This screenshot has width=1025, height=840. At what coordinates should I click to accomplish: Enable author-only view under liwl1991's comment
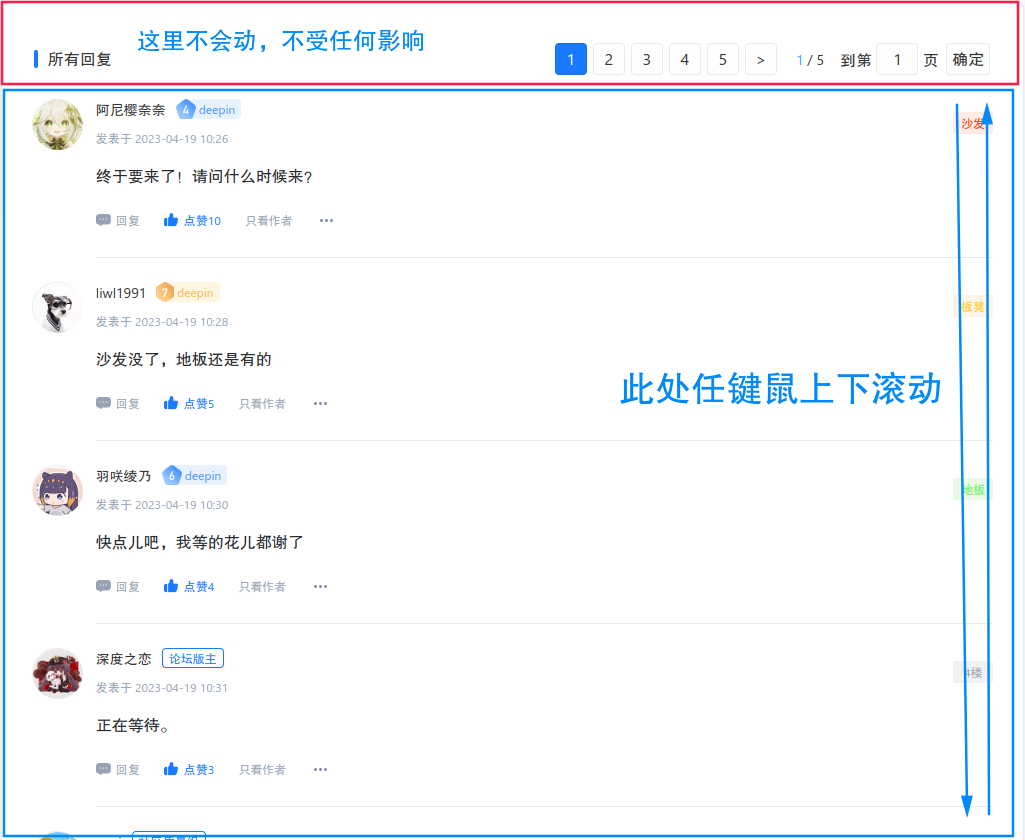[x=262, y=403]
